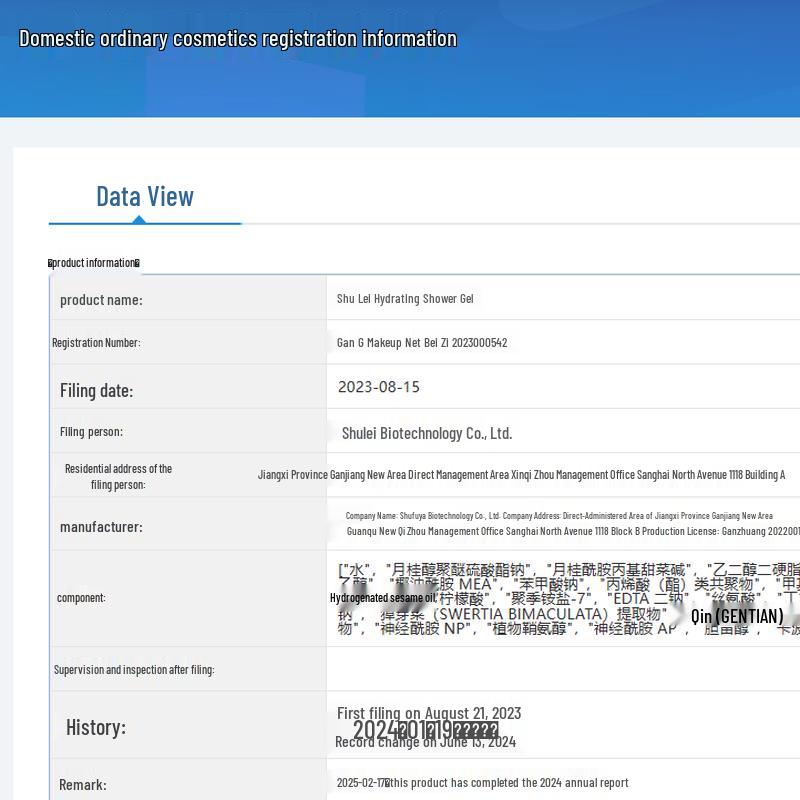This screenshot has width=800, height=800.
Task: Click the page title banner heading
Action: pos(238,39)
